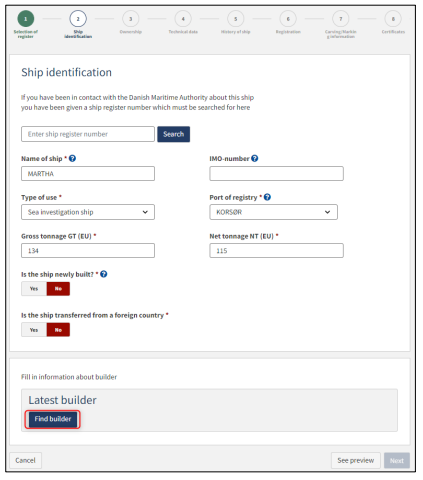423x480 pixels.
Task: Select Yes for transferred from foreign country
Action: pos(34,330)
